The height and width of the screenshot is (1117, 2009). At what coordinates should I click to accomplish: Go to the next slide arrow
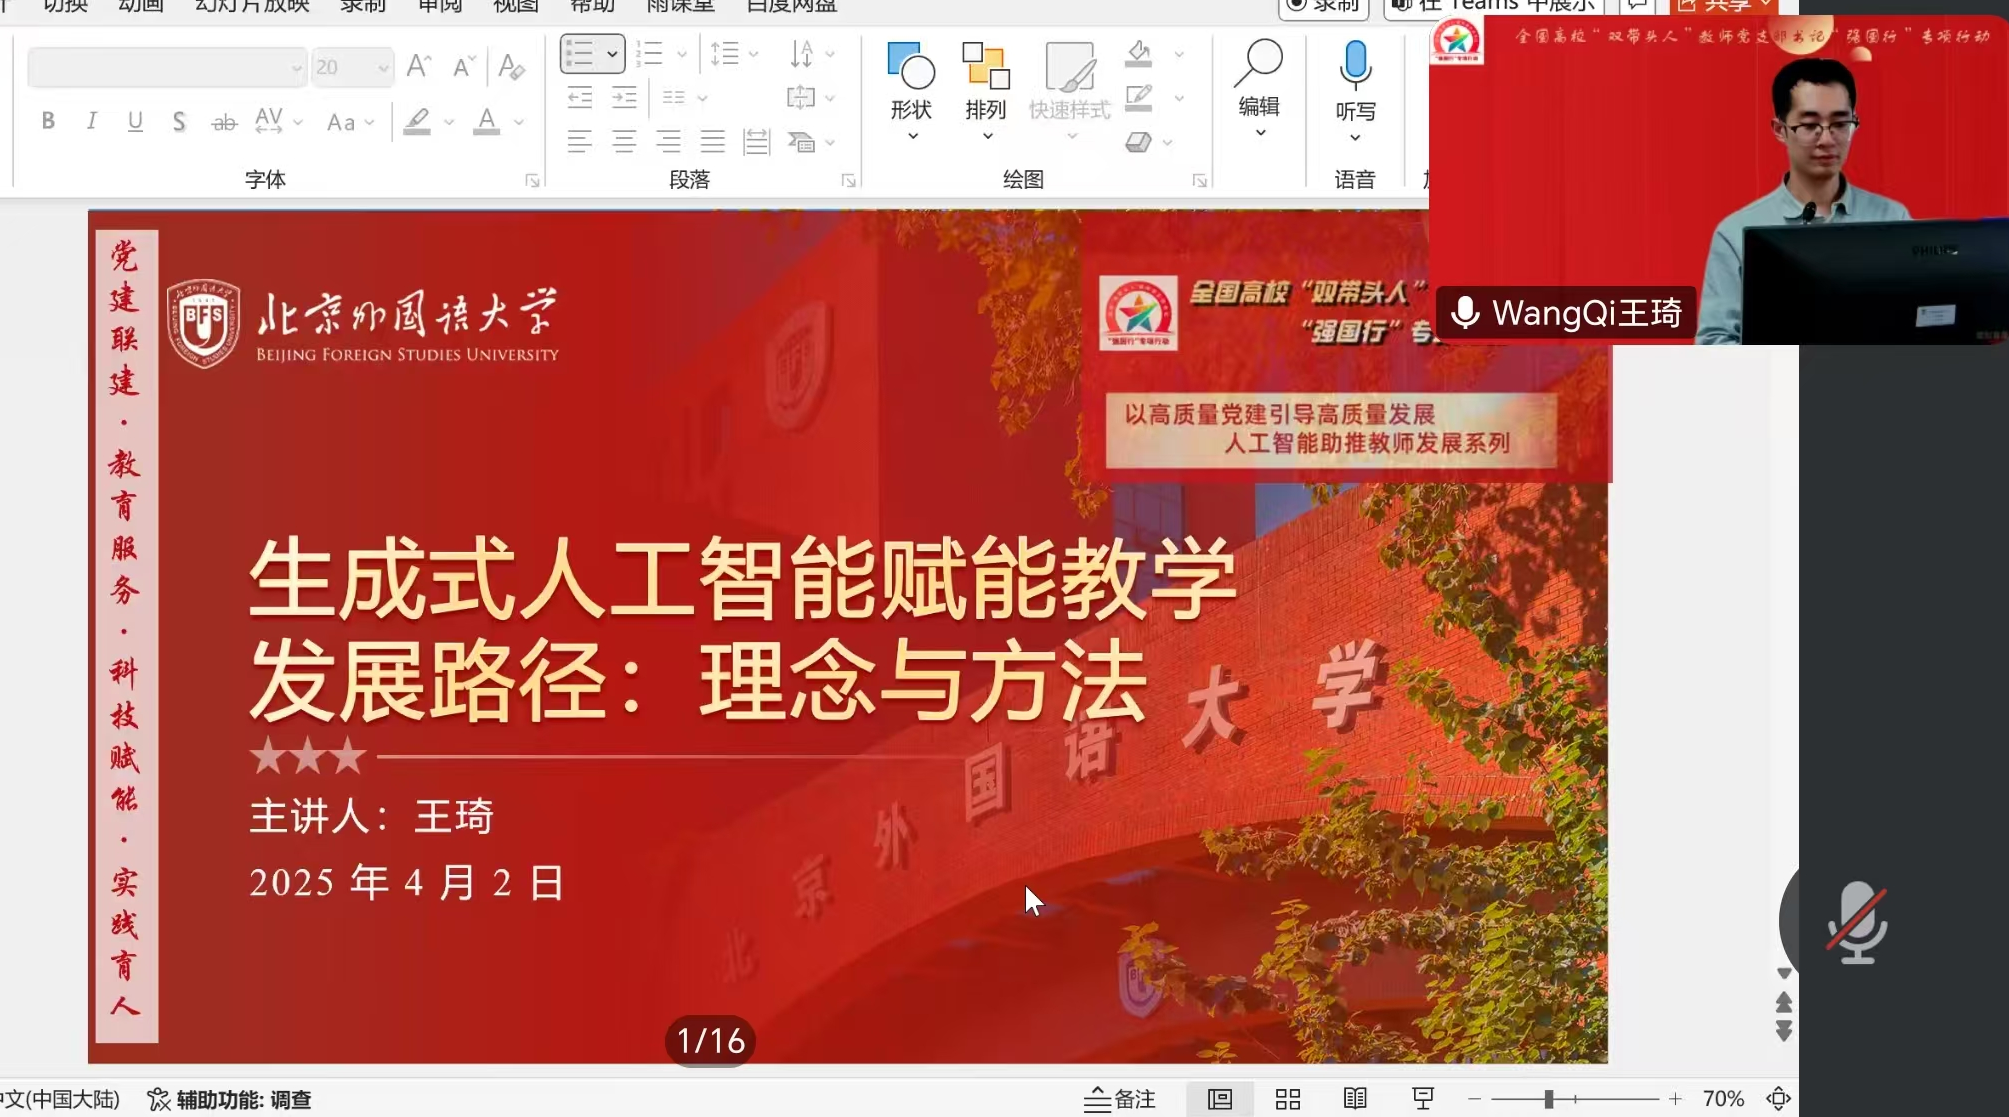pos(1784,1031)
